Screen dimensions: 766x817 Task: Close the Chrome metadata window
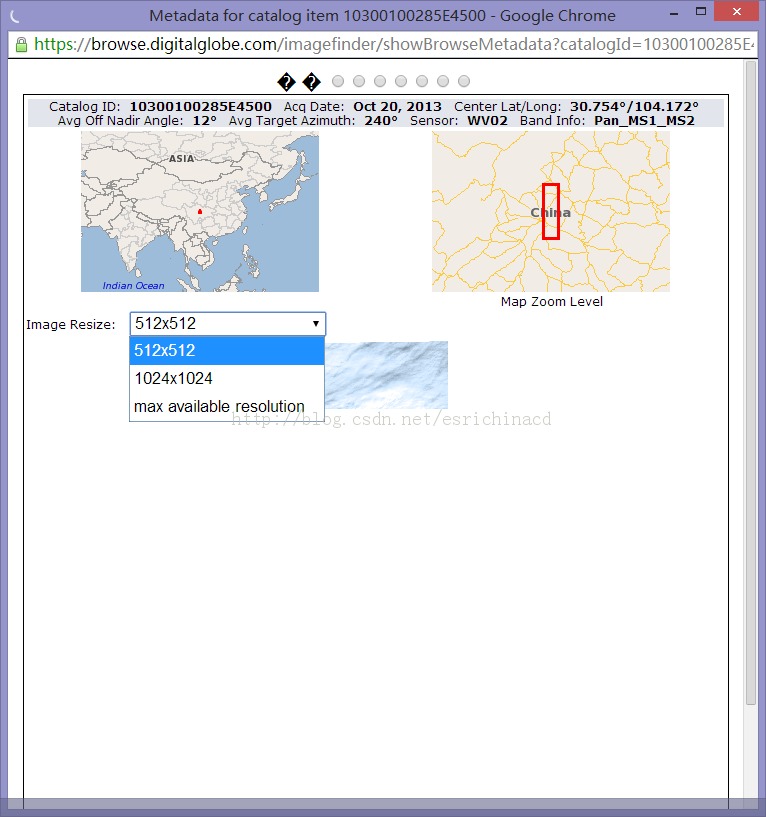point(736,11)
